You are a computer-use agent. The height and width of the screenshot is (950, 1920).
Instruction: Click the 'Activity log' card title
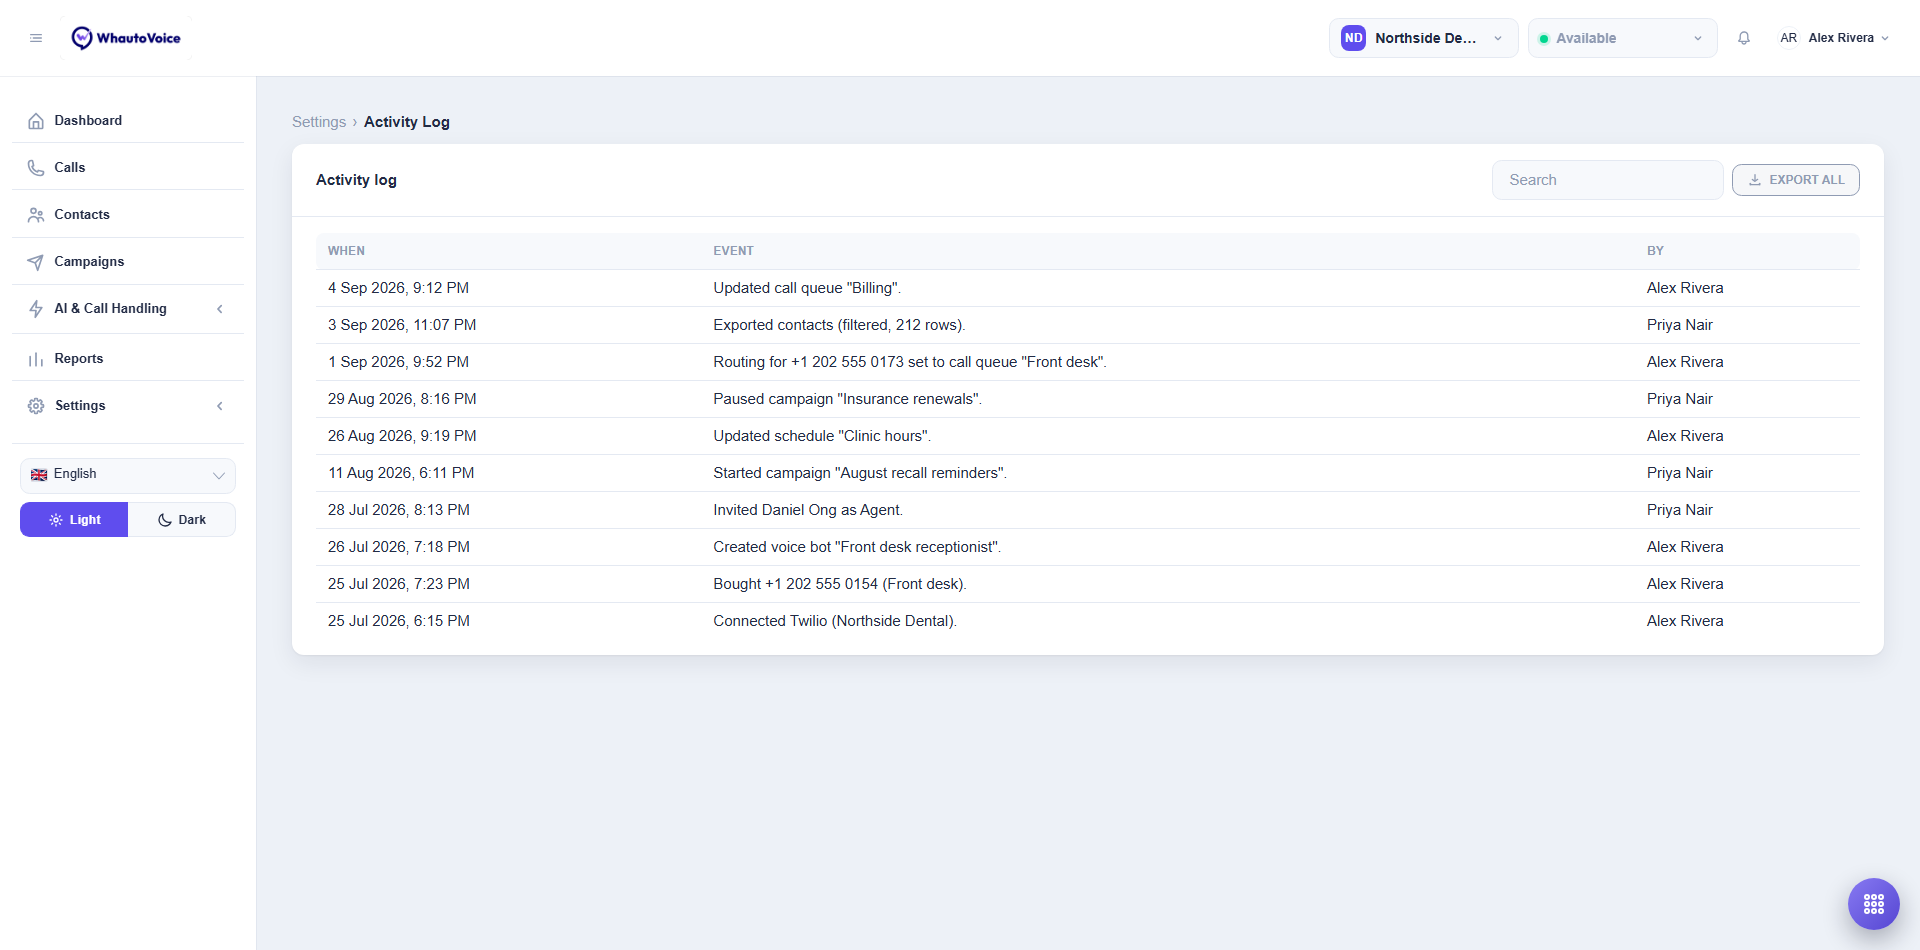(356, 180)
